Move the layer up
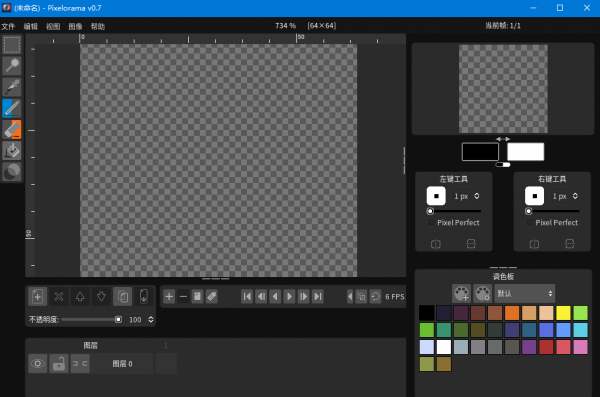Screen dimensions: 600x397 point(80,296)
